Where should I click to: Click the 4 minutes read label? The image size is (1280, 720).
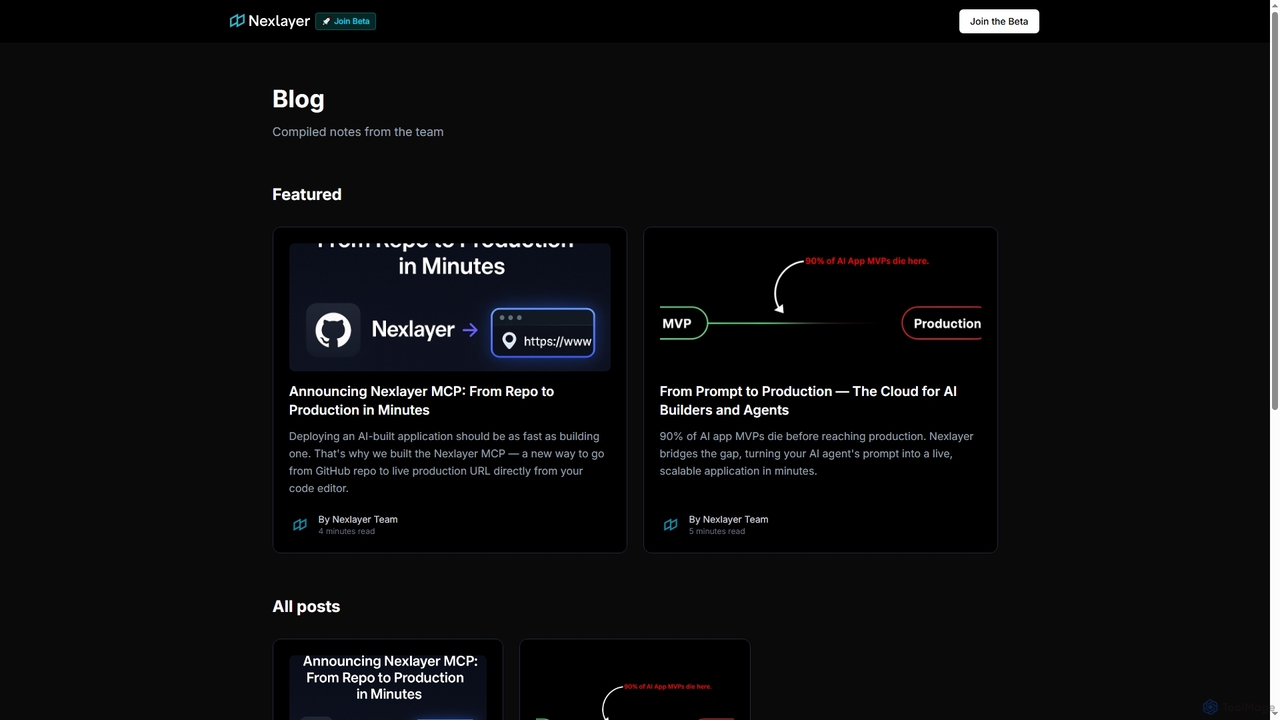pos(347,531)
